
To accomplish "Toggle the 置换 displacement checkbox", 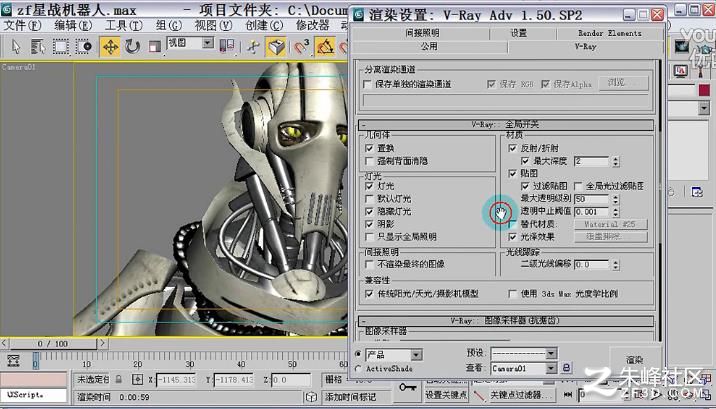I will point(369,148).
